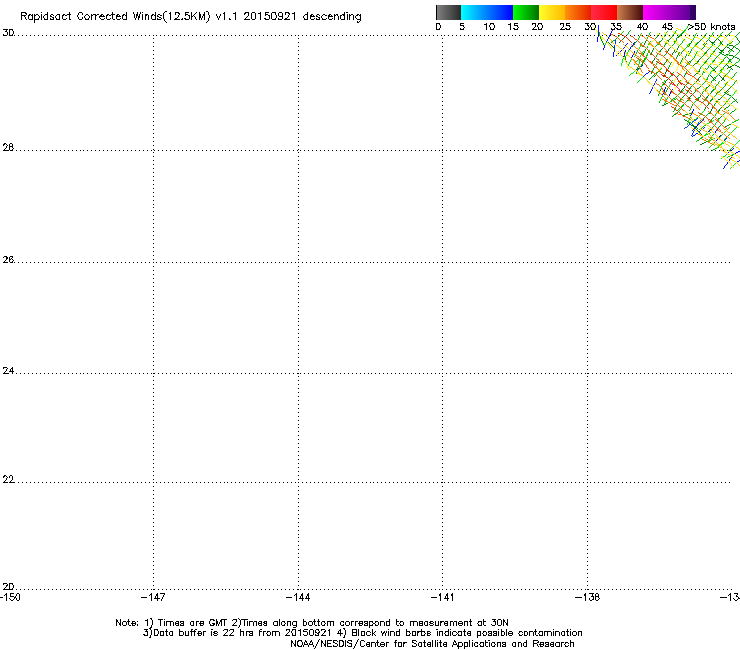740x650 pixels.
Task: Pick the orange 25-30 knots legend segment
Action: click(x=578, y=12)
